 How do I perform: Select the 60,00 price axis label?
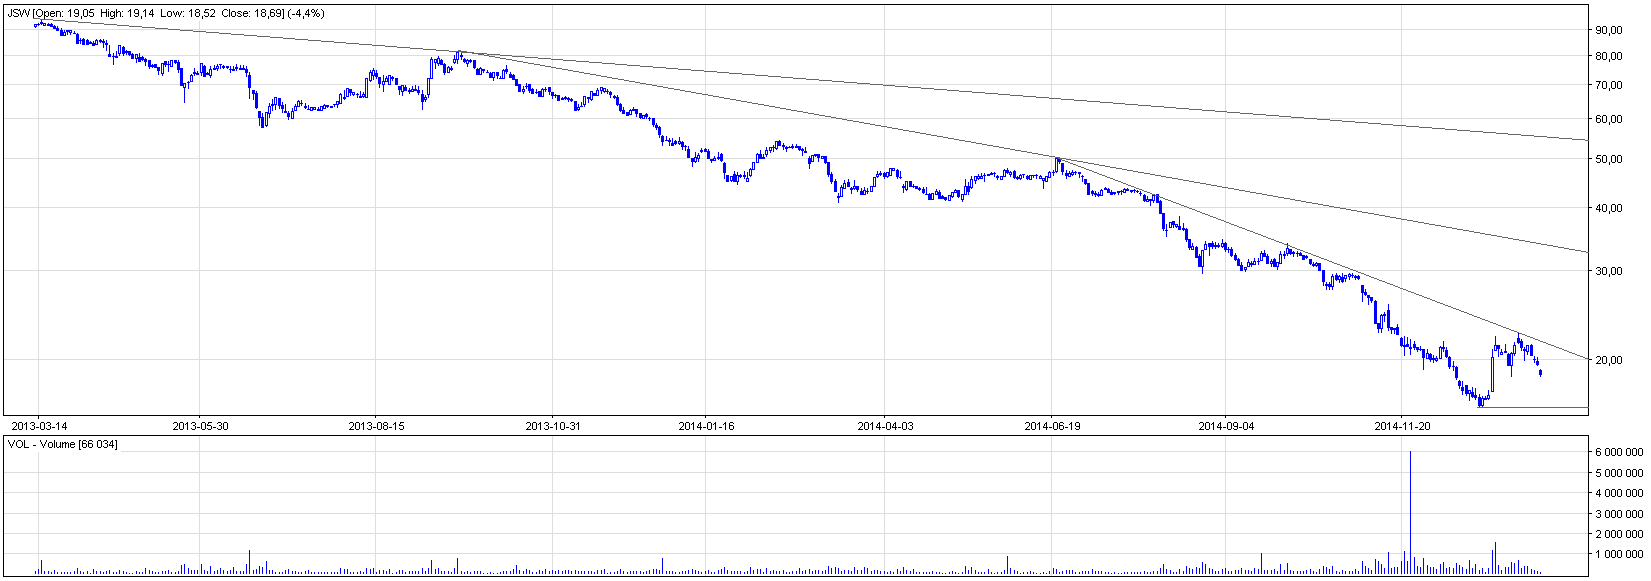1608,119
